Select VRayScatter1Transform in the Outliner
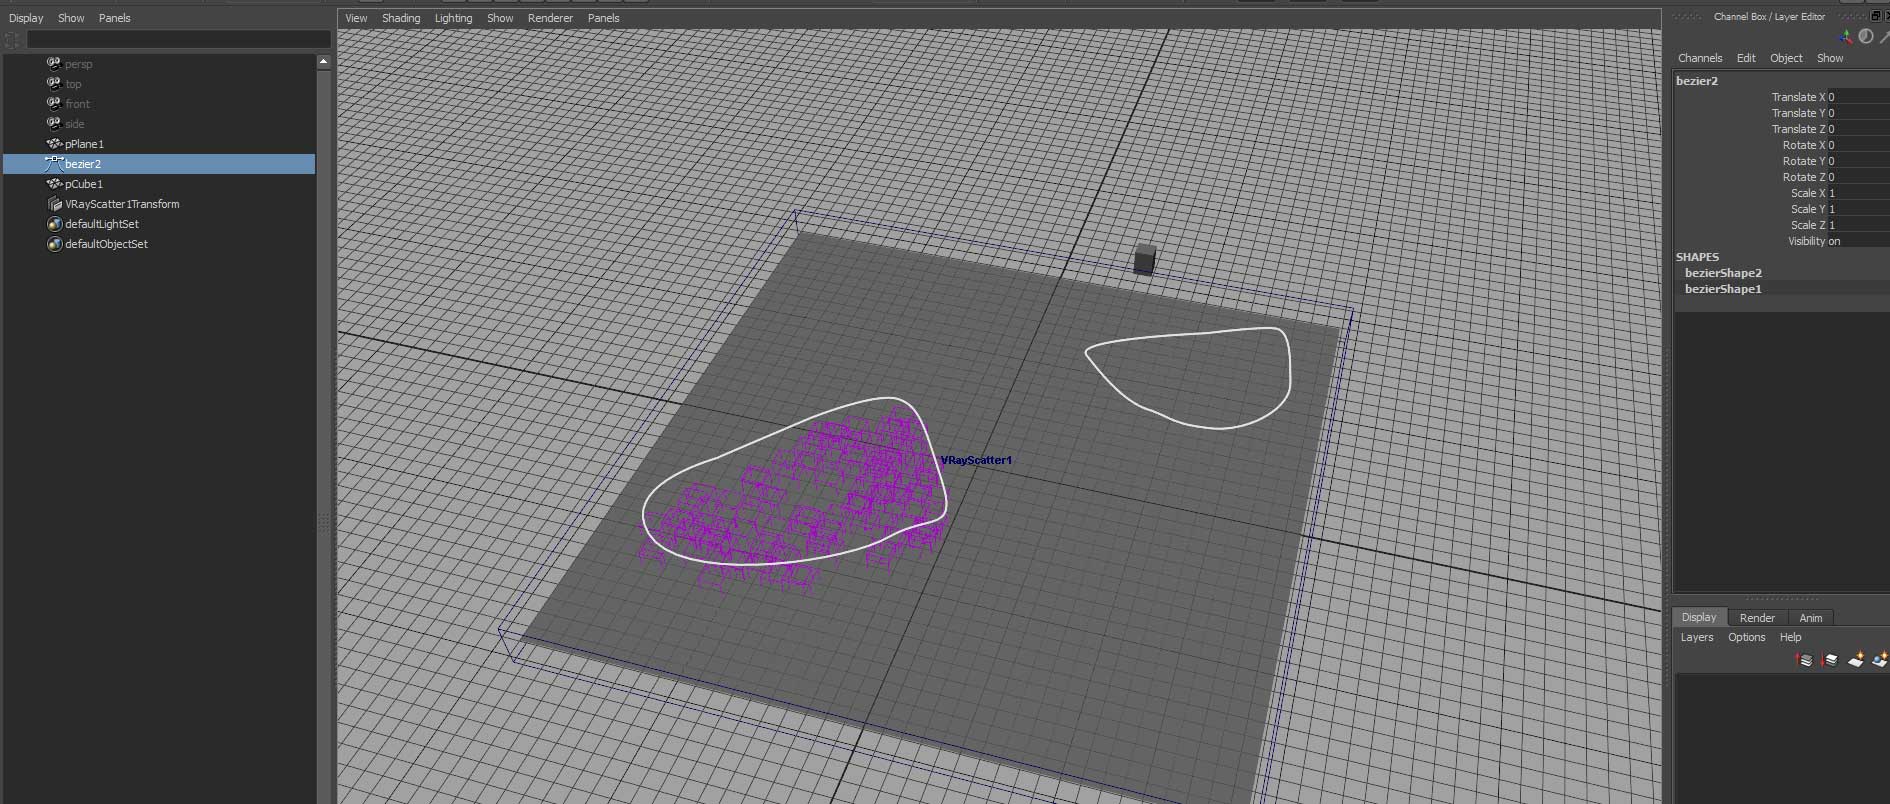The image size is (1890, 804). pos(122,204)
